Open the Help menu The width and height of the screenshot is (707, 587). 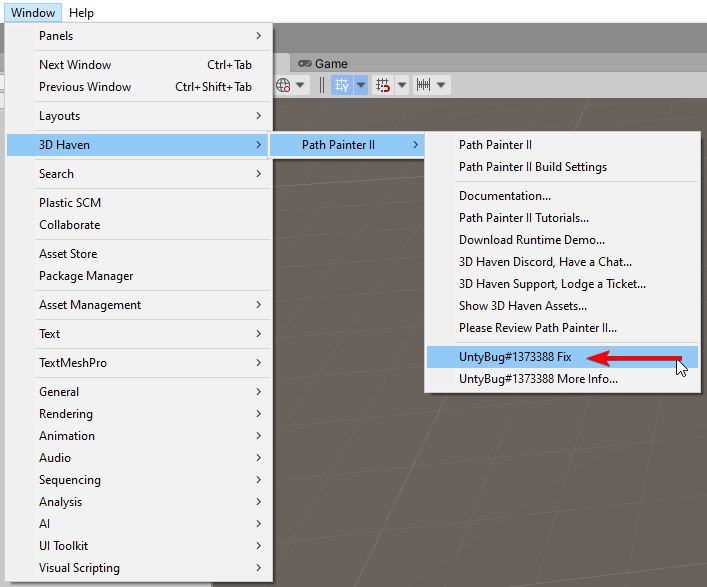[81, 13]
